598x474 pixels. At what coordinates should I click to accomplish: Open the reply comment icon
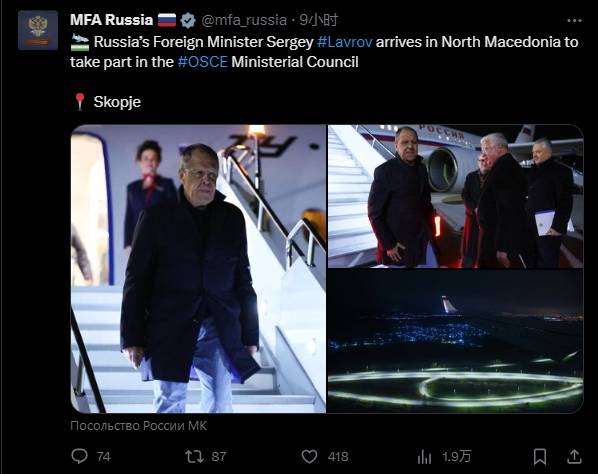pos(79,456)
